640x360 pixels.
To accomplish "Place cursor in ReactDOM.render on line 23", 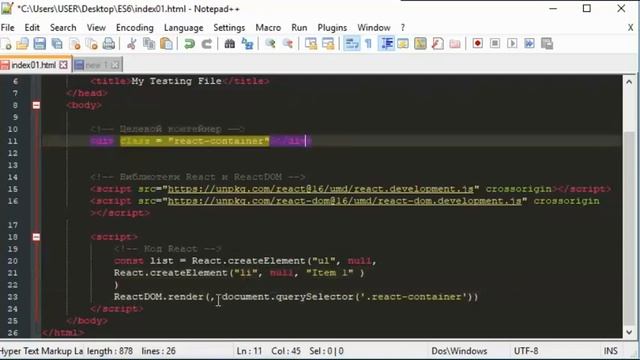I will (158, 297).
